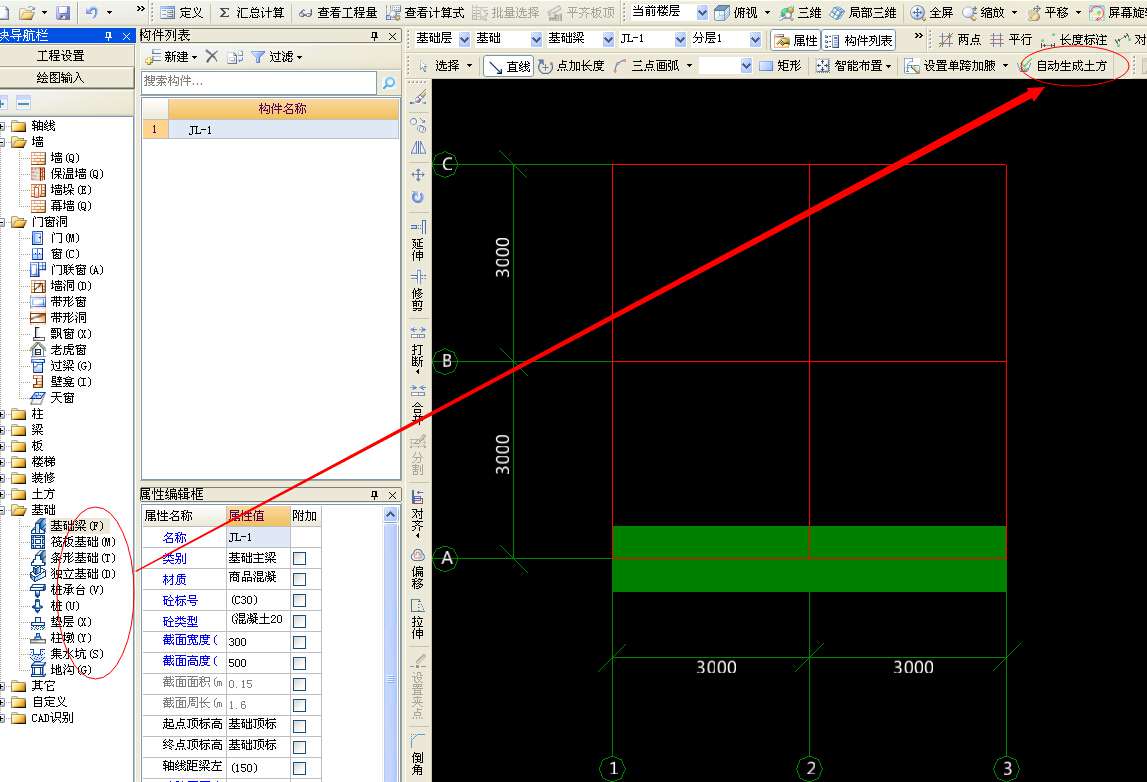
Task: Save the project with the floppy disk icon
Action: tap(63, 12)
